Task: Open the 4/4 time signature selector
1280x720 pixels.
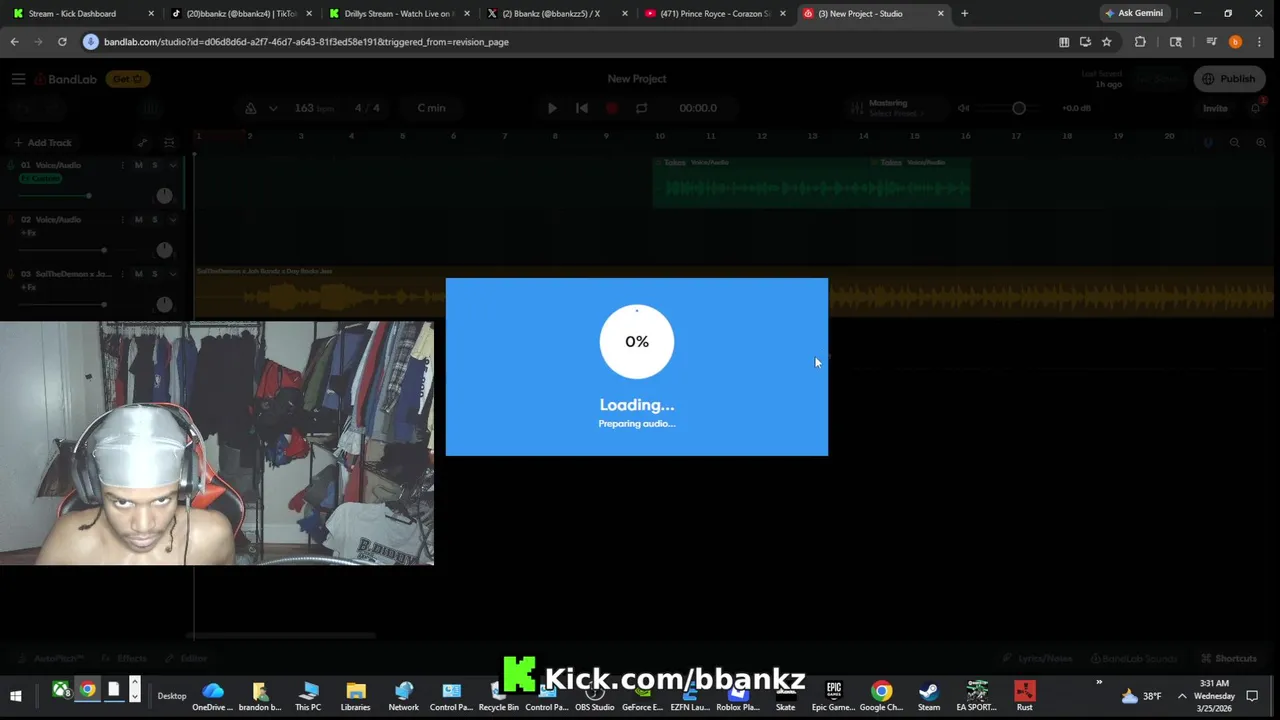Action: [367, 108]
